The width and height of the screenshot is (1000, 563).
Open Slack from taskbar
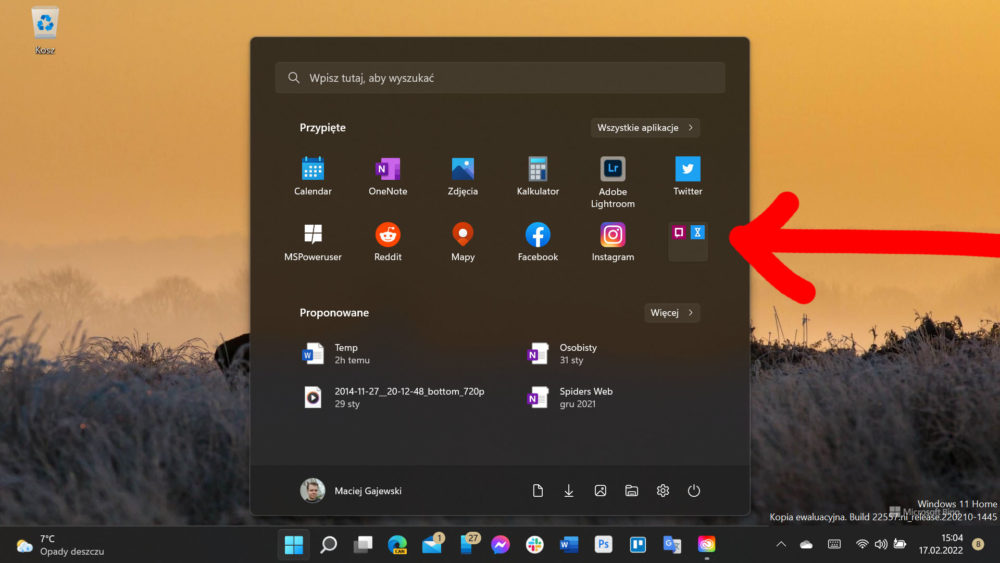click(535, 545)
